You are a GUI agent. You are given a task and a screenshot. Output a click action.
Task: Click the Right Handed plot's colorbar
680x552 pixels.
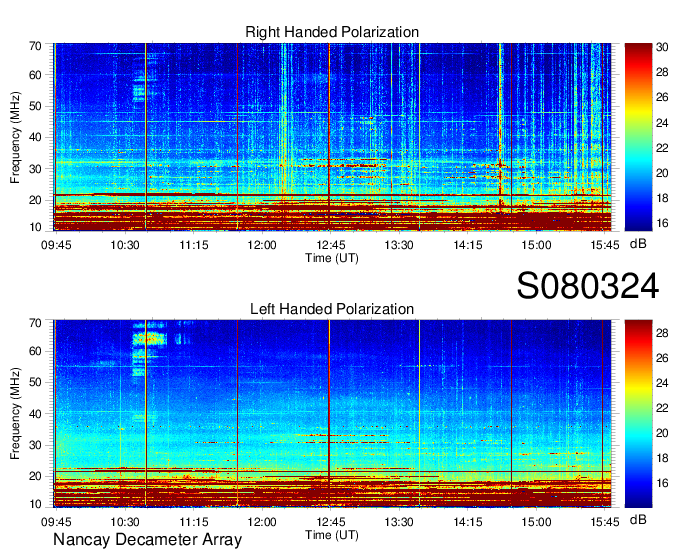click(638, 137)
